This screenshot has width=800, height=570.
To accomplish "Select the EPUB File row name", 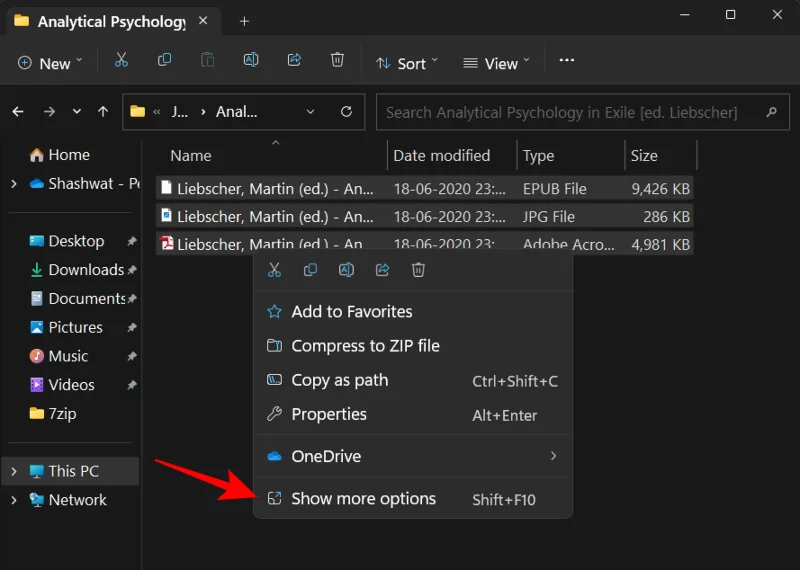I will coord(275,189).
